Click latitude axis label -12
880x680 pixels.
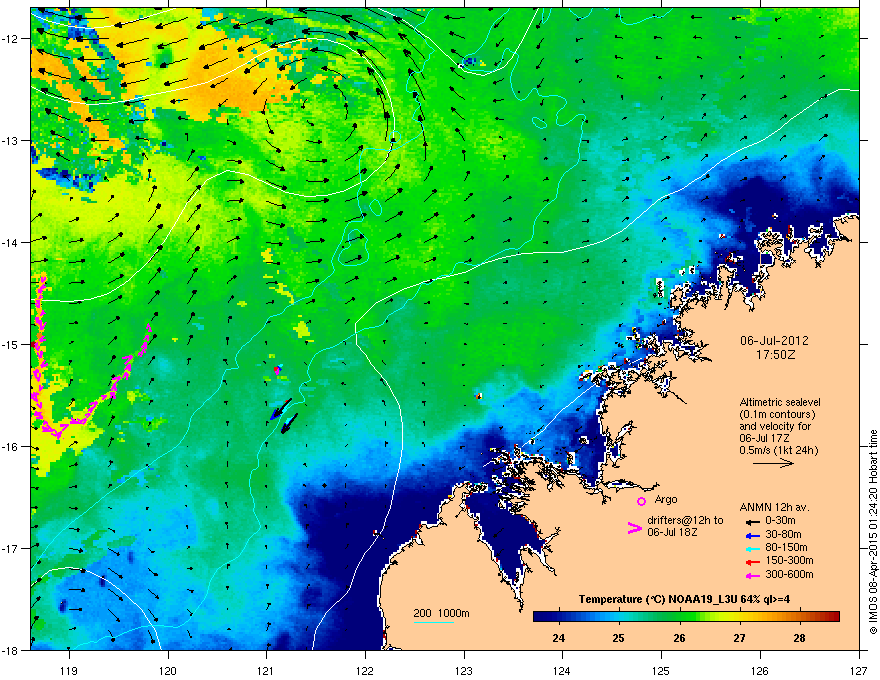[x=11, y=39]
